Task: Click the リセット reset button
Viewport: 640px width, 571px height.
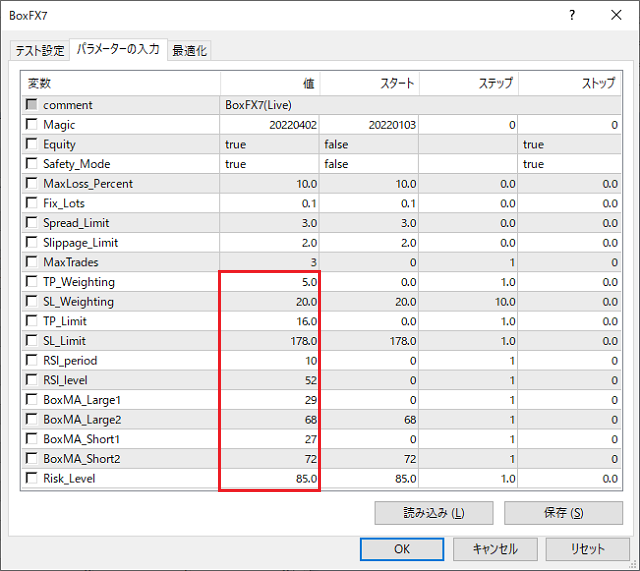Action: point(587,549)
